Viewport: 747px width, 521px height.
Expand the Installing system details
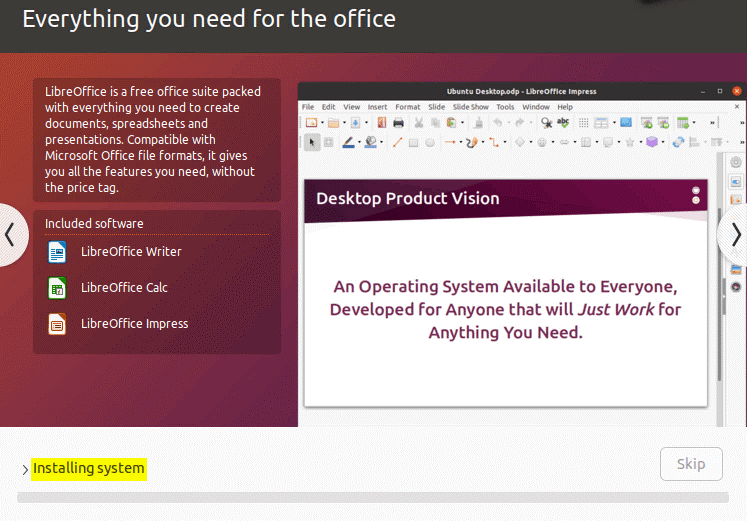tap(25, 469)
